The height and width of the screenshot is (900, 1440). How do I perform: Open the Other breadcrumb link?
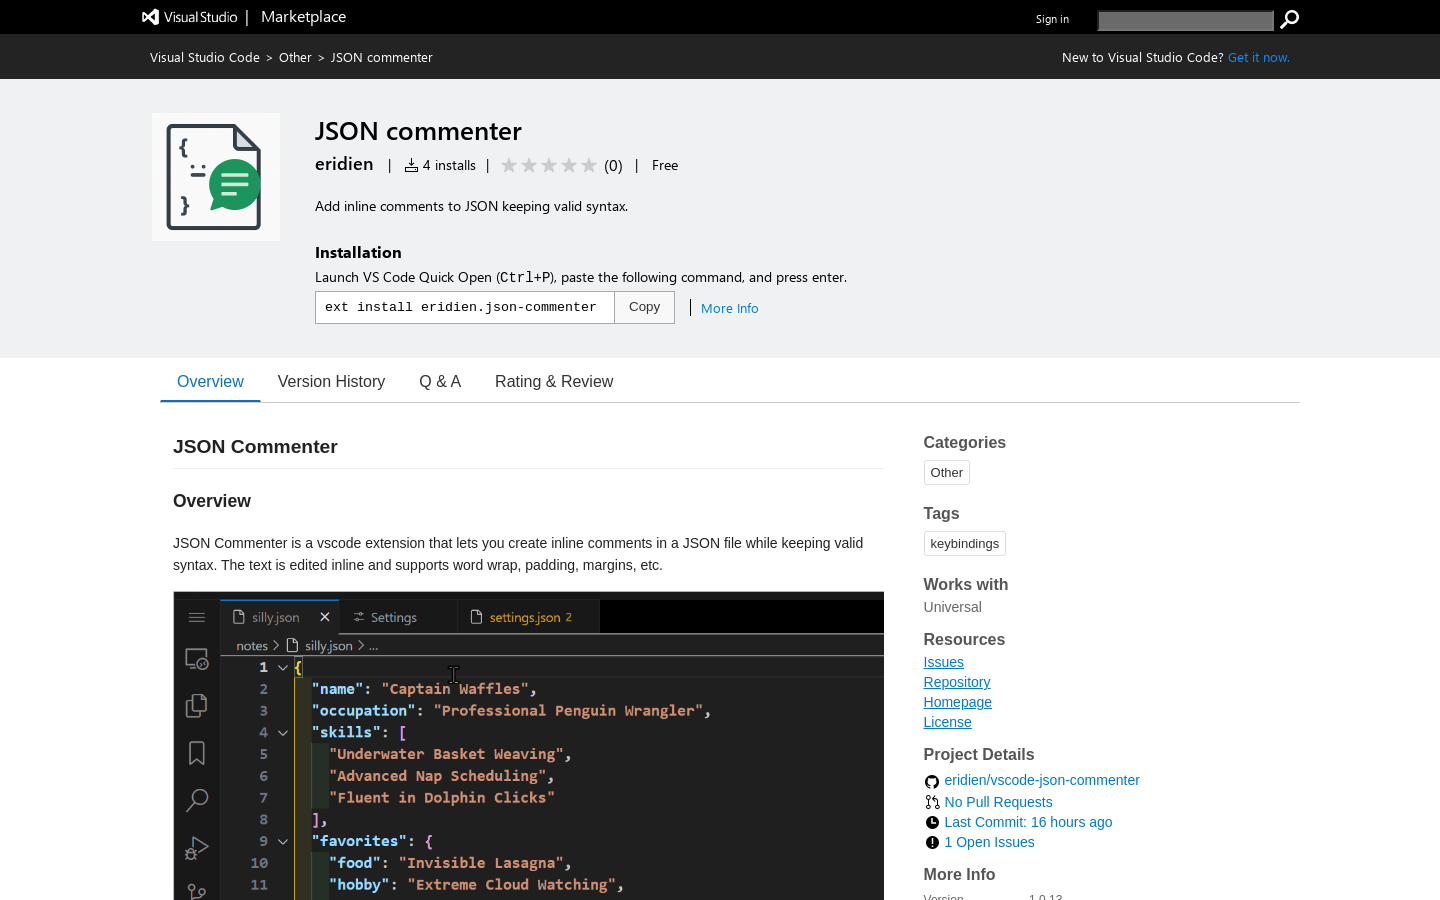(x=295, y=57)
